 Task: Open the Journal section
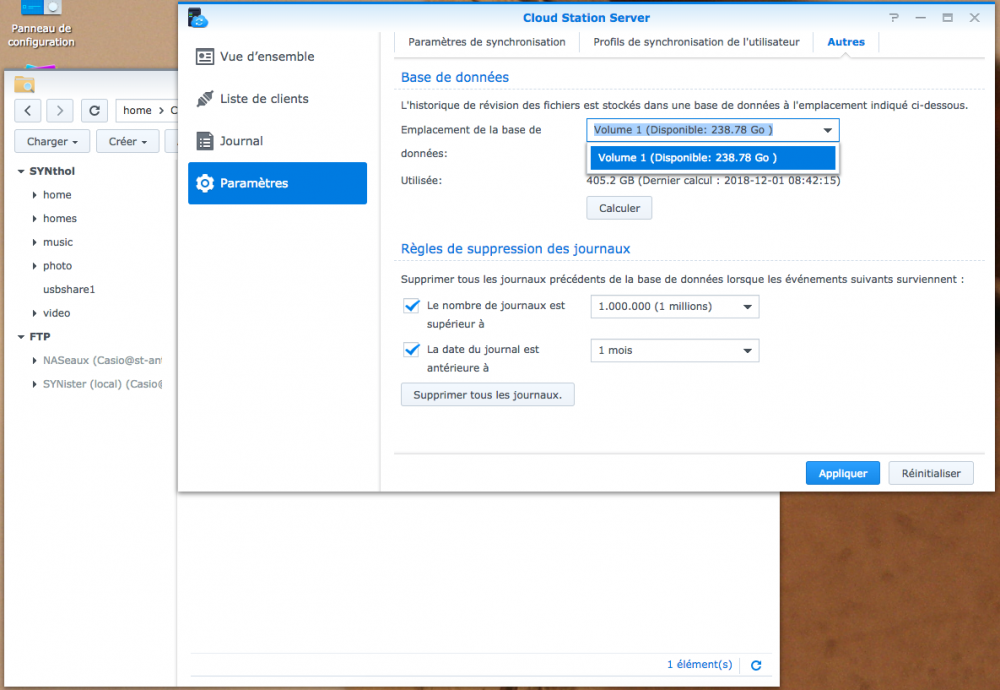[277, 141]
